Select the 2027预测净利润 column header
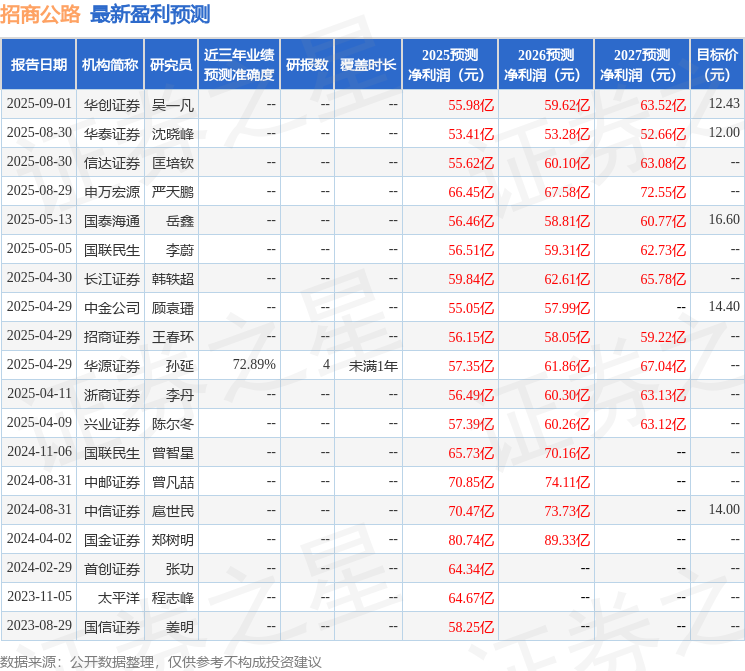 tap(642, 65)
